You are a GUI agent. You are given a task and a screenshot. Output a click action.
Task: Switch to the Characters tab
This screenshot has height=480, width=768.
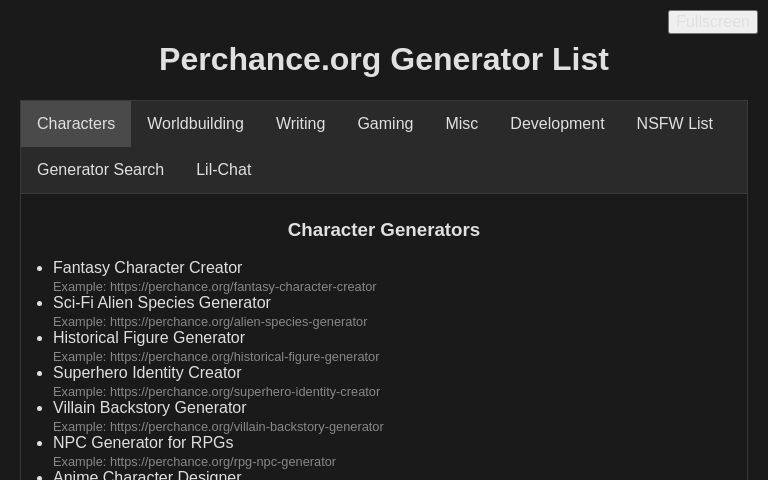76,124
